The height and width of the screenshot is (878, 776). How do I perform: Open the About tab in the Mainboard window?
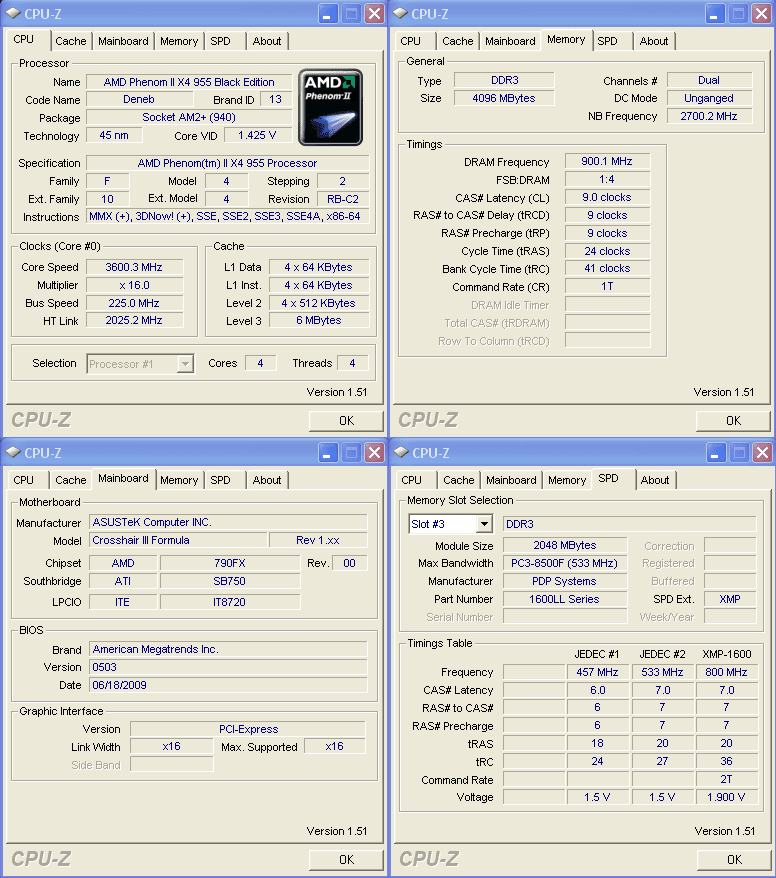coord(267,480)
